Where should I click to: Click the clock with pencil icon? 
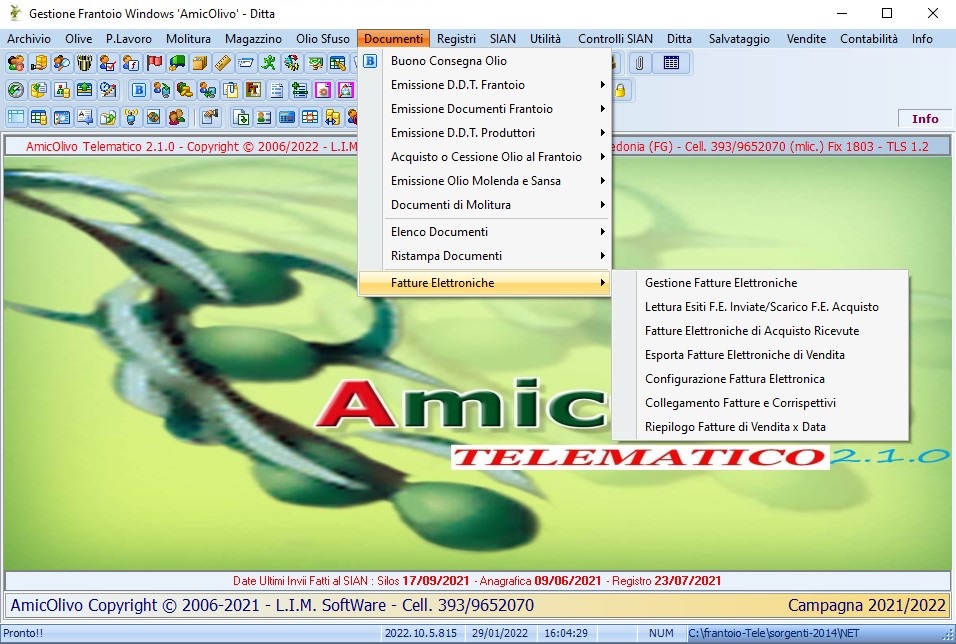[108, 90]
